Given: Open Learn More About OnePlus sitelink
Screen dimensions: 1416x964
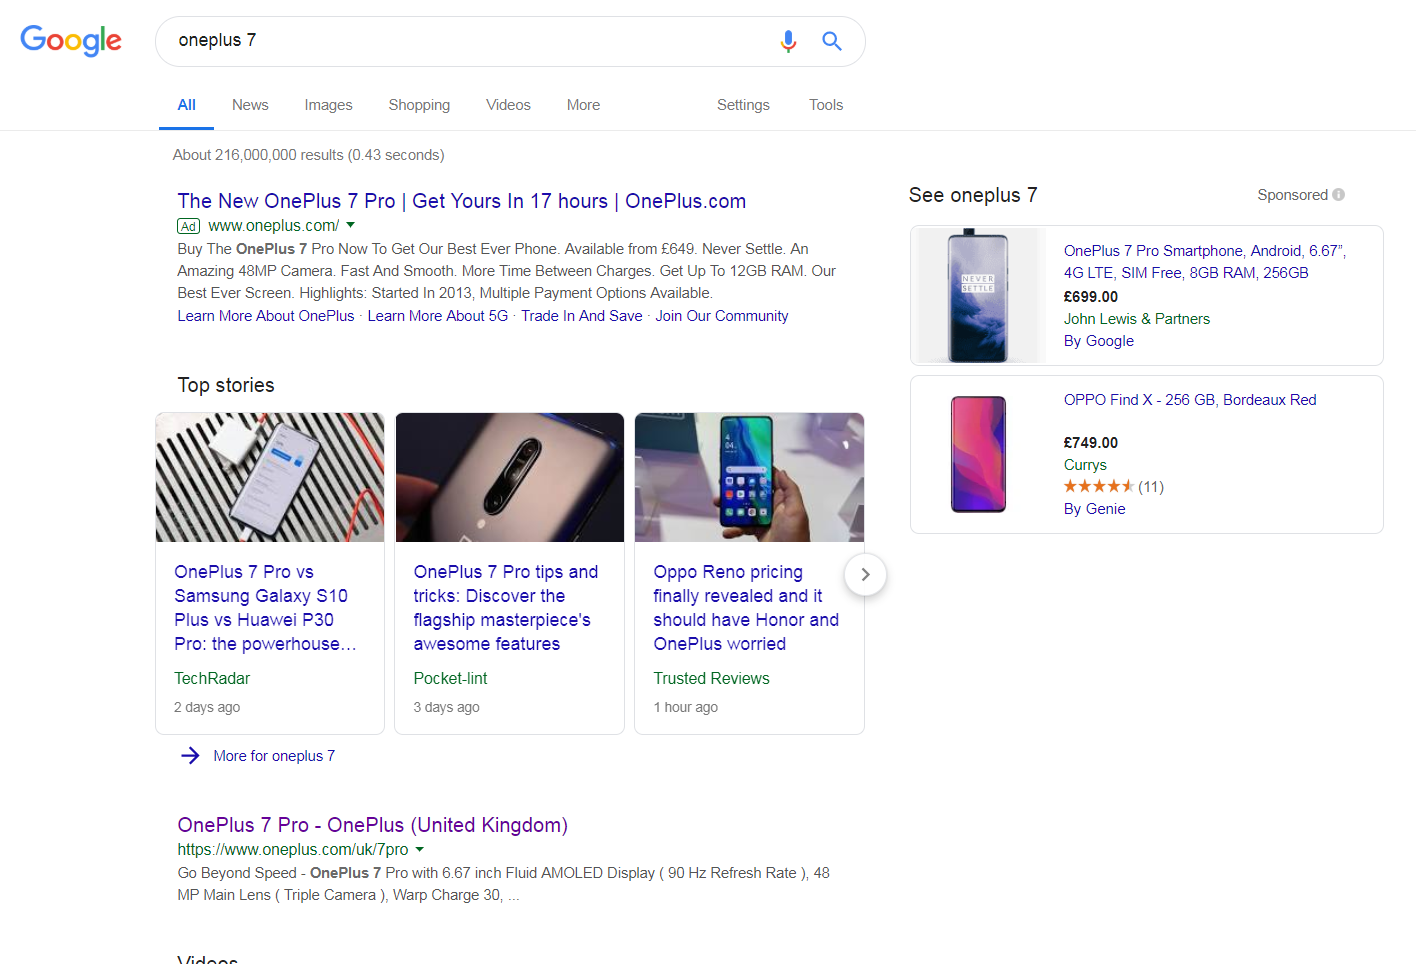Looking at the screenshot, I should click(266, 316).
